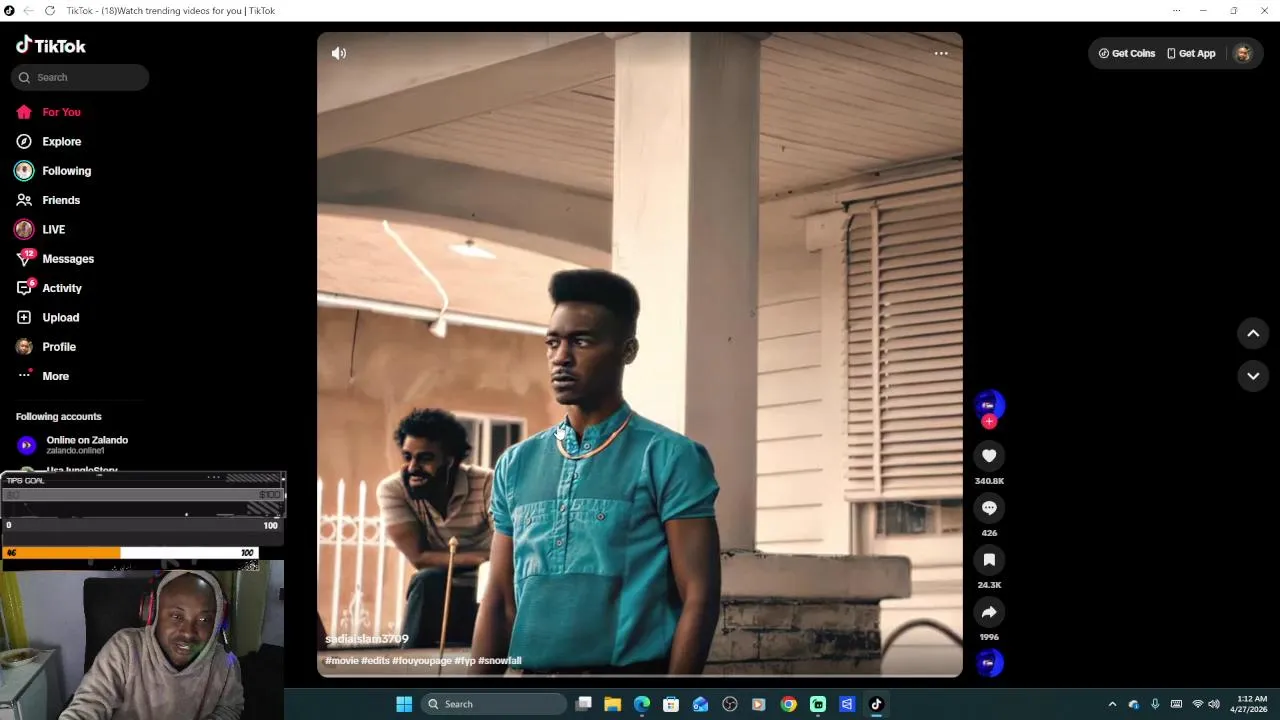Pause the playing video
The width and height of the screenshot is (1280, 720).
(x=640, y=355)
